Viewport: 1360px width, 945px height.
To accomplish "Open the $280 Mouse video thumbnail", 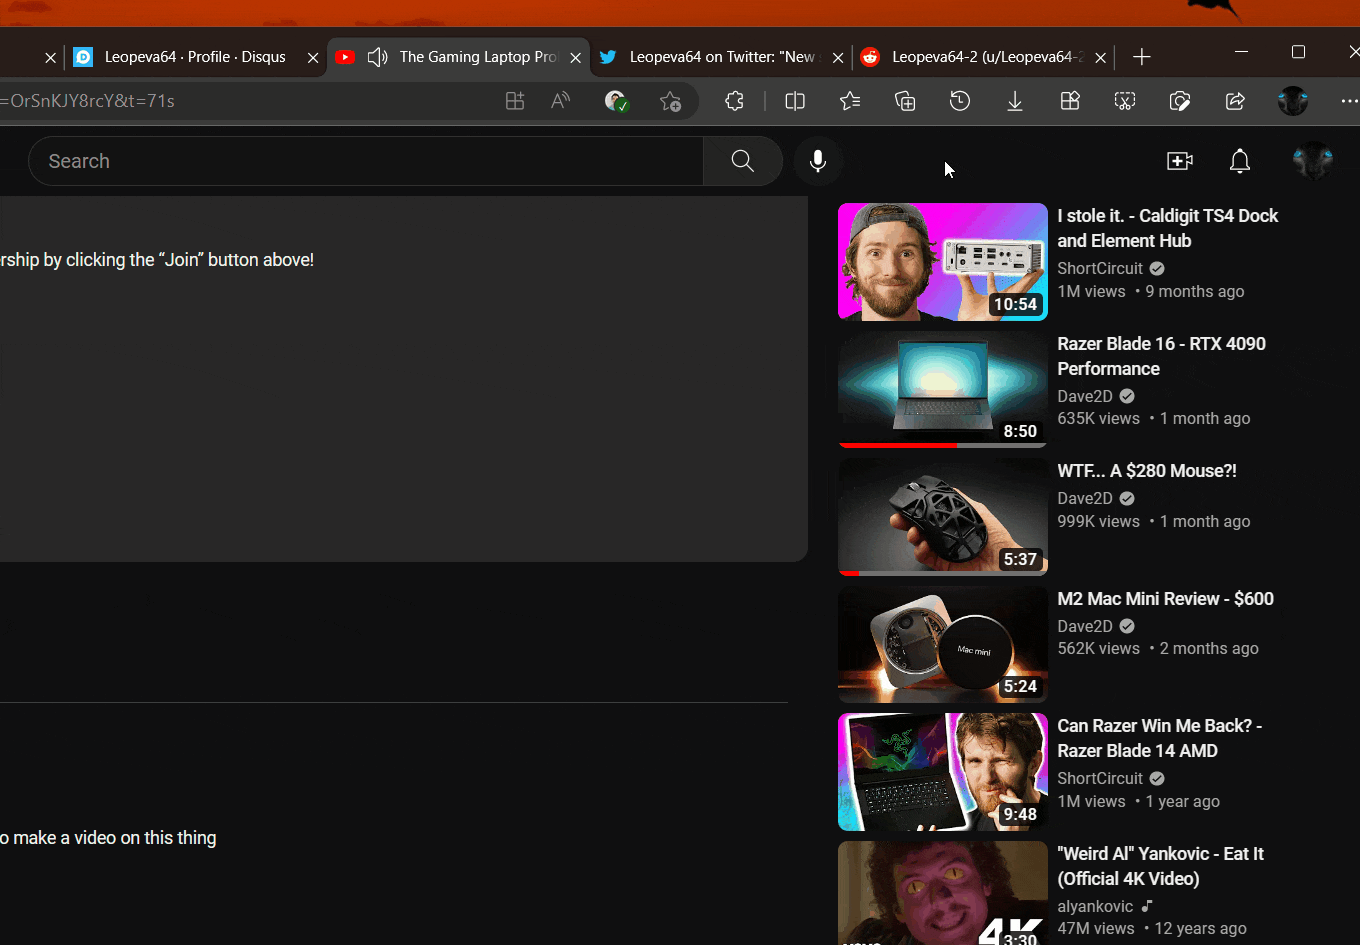I will point(943,517).
